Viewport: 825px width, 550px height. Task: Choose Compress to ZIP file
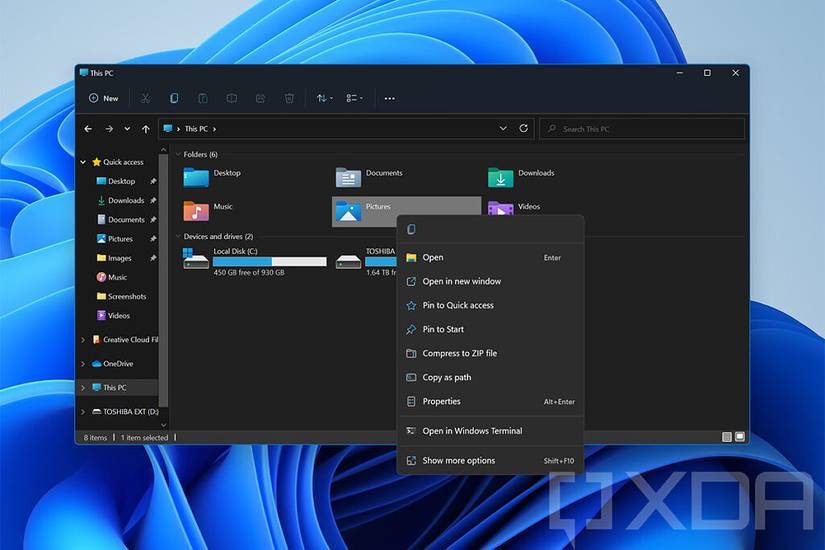click(x=490, y=353)
